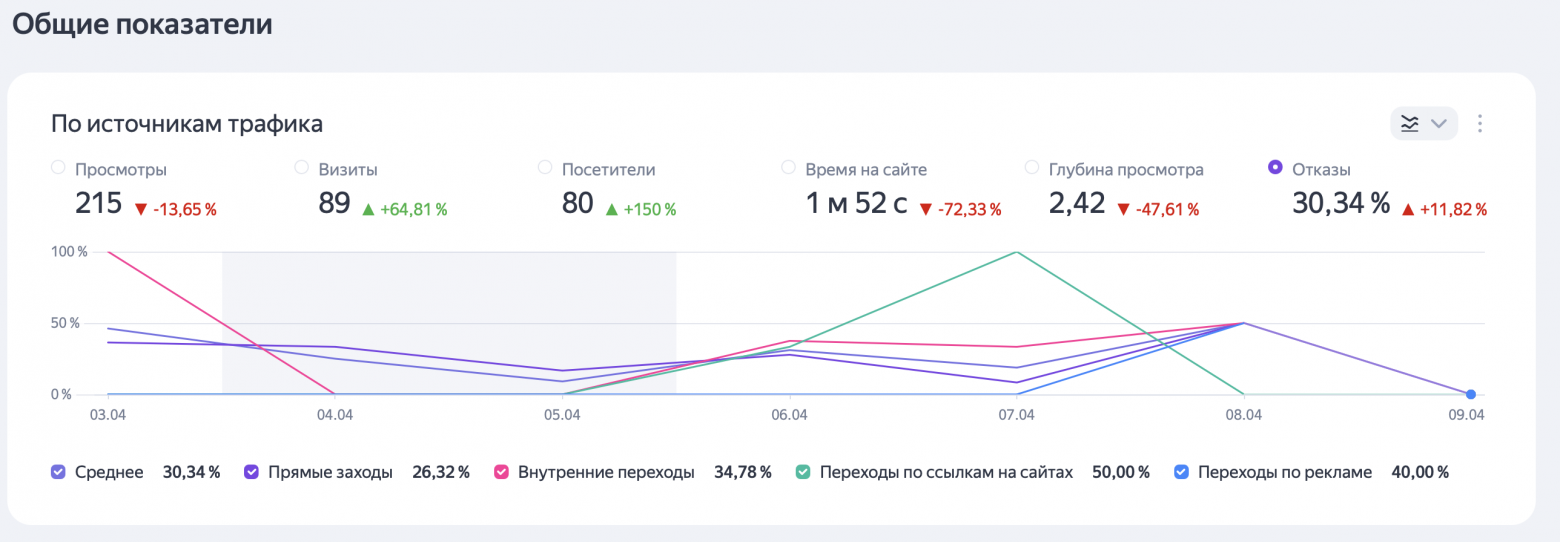Click the 80 Посетители value

point(578,204)
